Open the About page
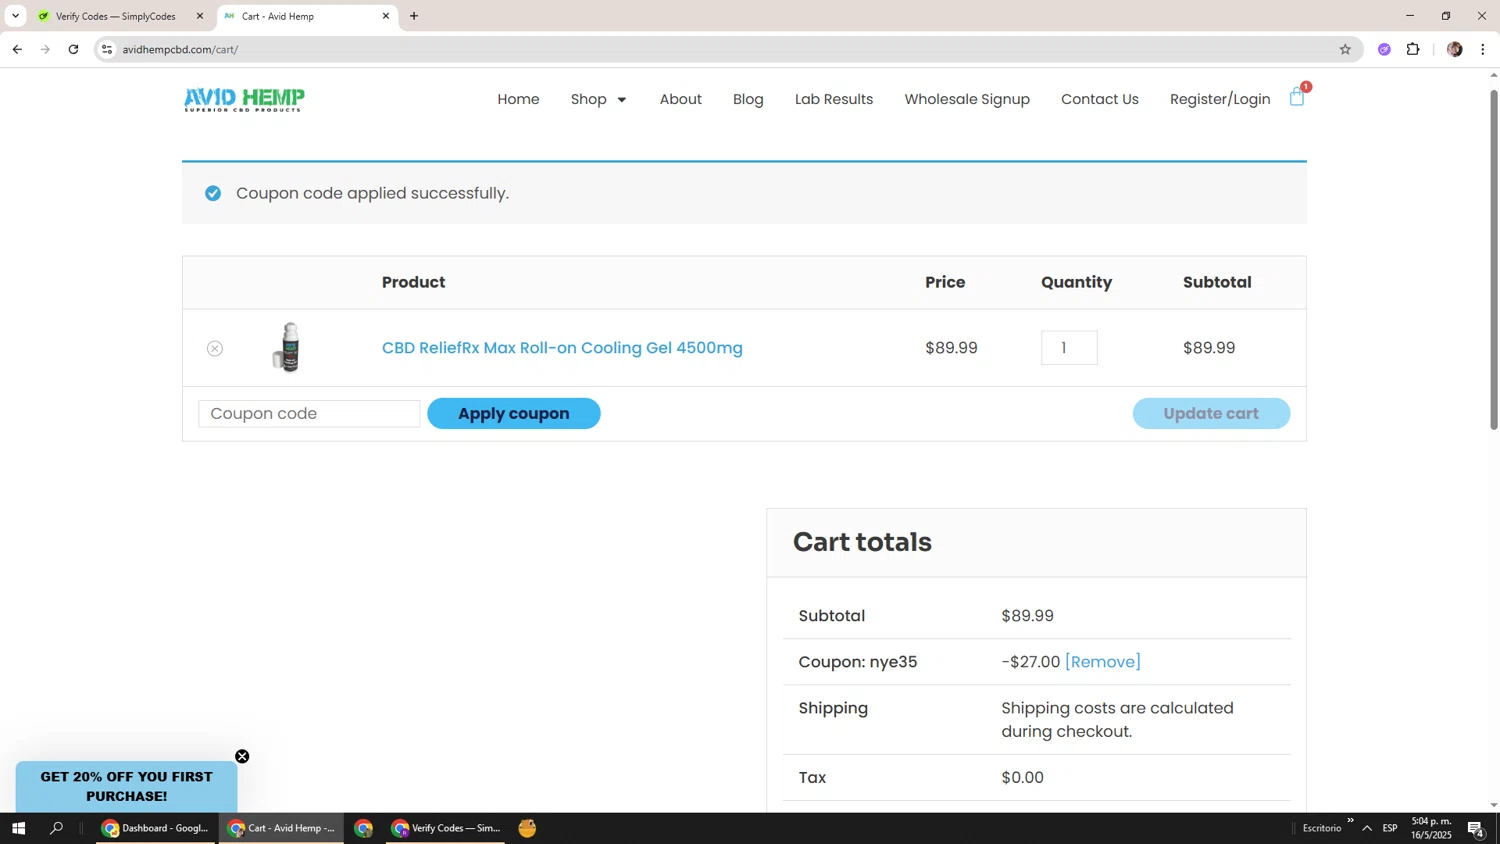1500x844 pixels. click(x=680, y=99)
